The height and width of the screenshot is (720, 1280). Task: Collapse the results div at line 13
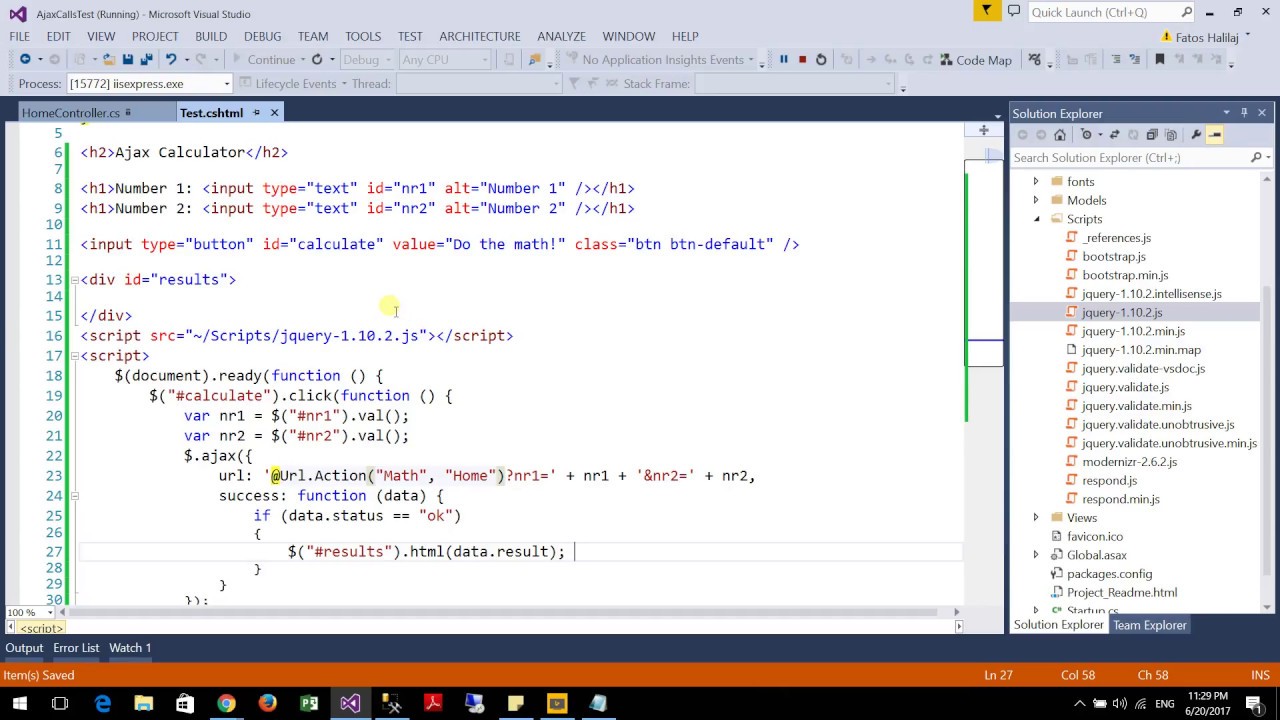point(74,280)
